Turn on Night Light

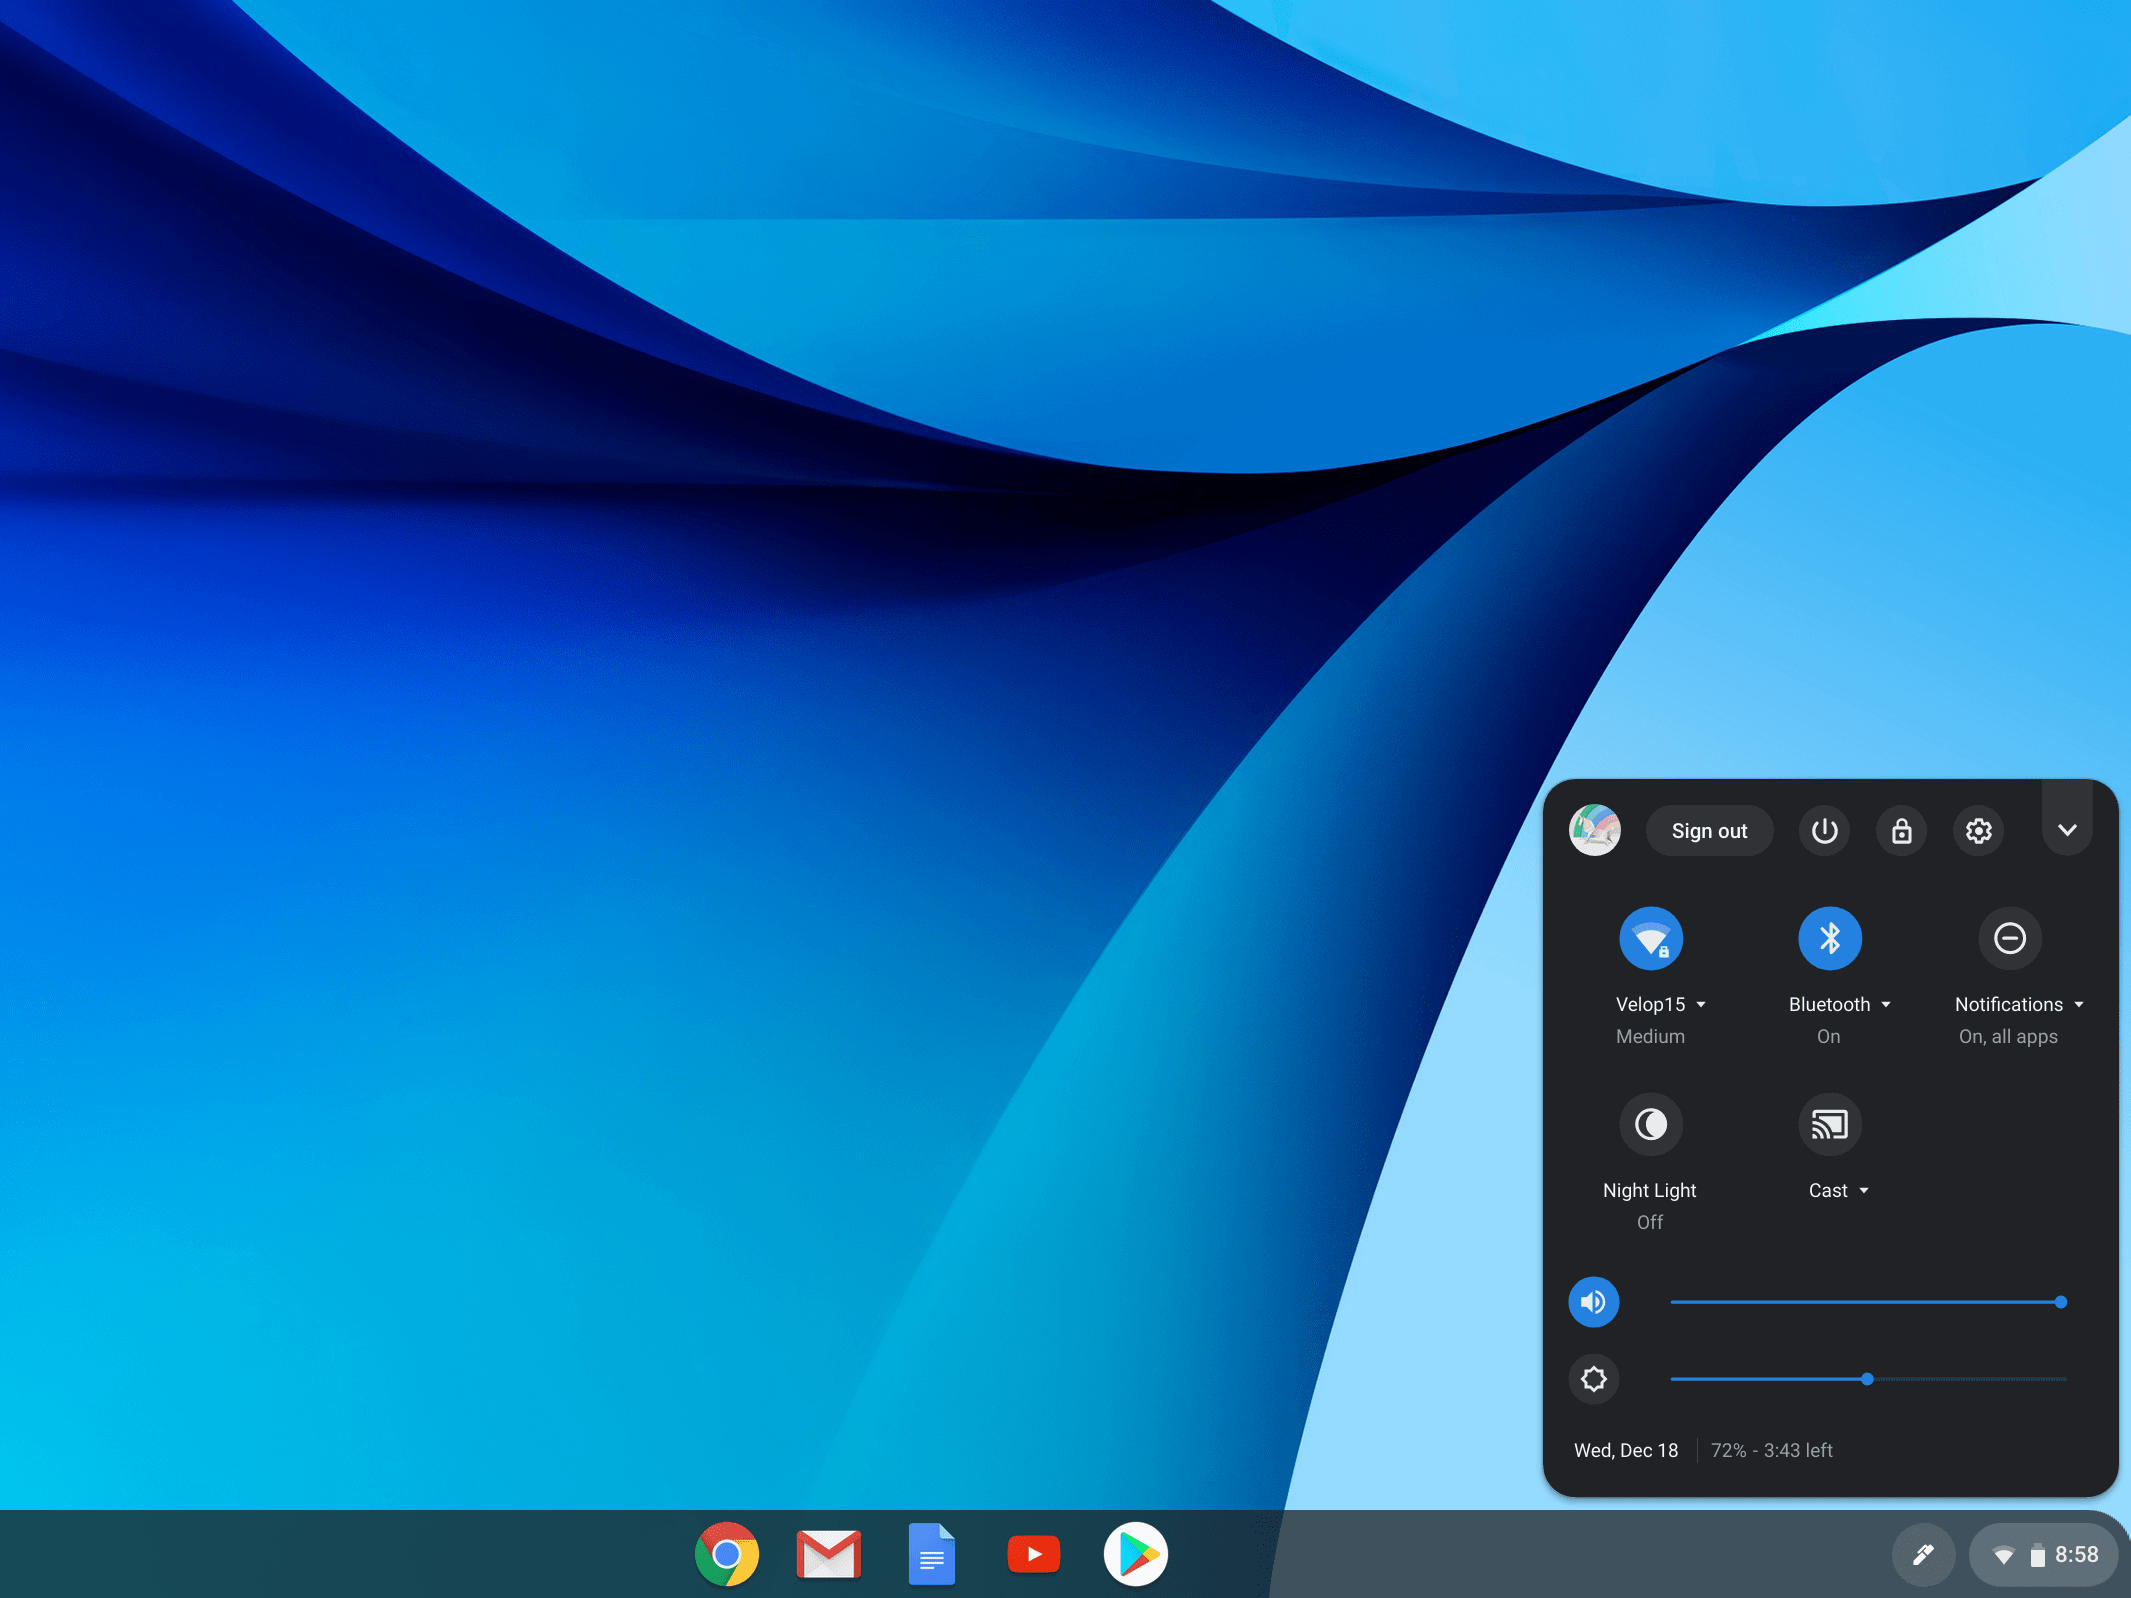[1650, 1124]
